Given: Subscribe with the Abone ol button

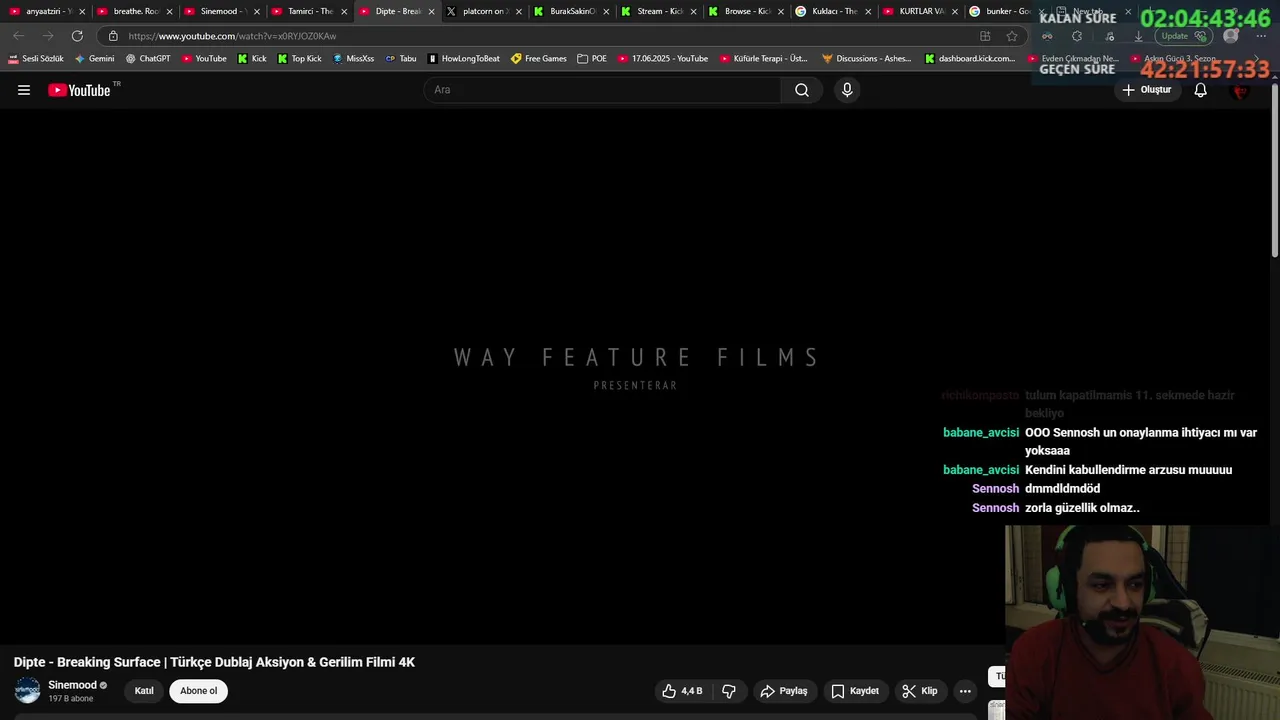Looking at the screenshot, I should [x=198, y=691].
